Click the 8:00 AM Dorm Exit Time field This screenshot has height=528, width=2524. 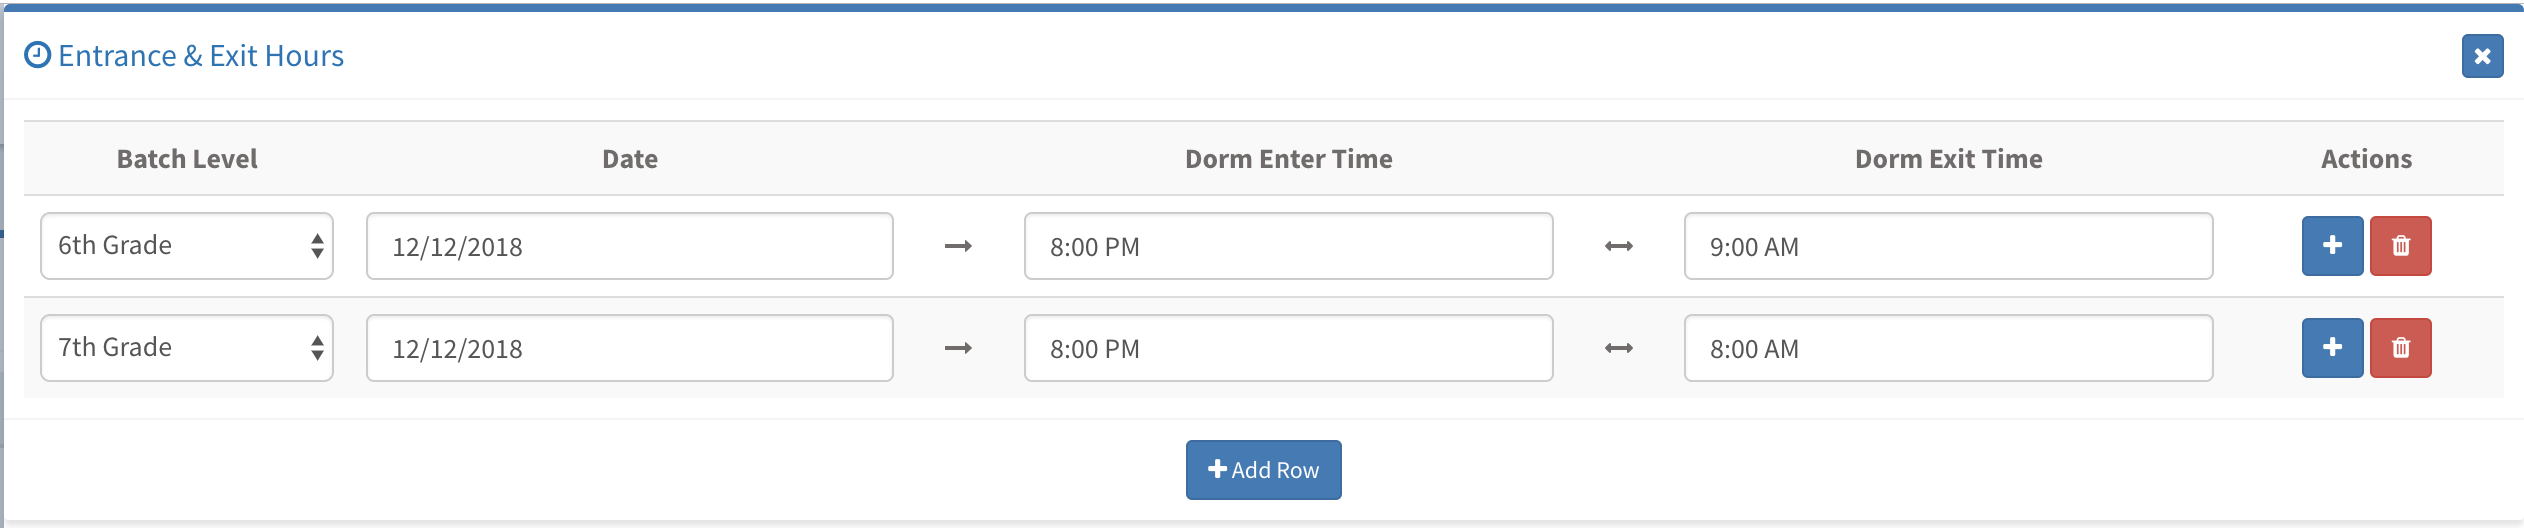(x=1949, y=348)
